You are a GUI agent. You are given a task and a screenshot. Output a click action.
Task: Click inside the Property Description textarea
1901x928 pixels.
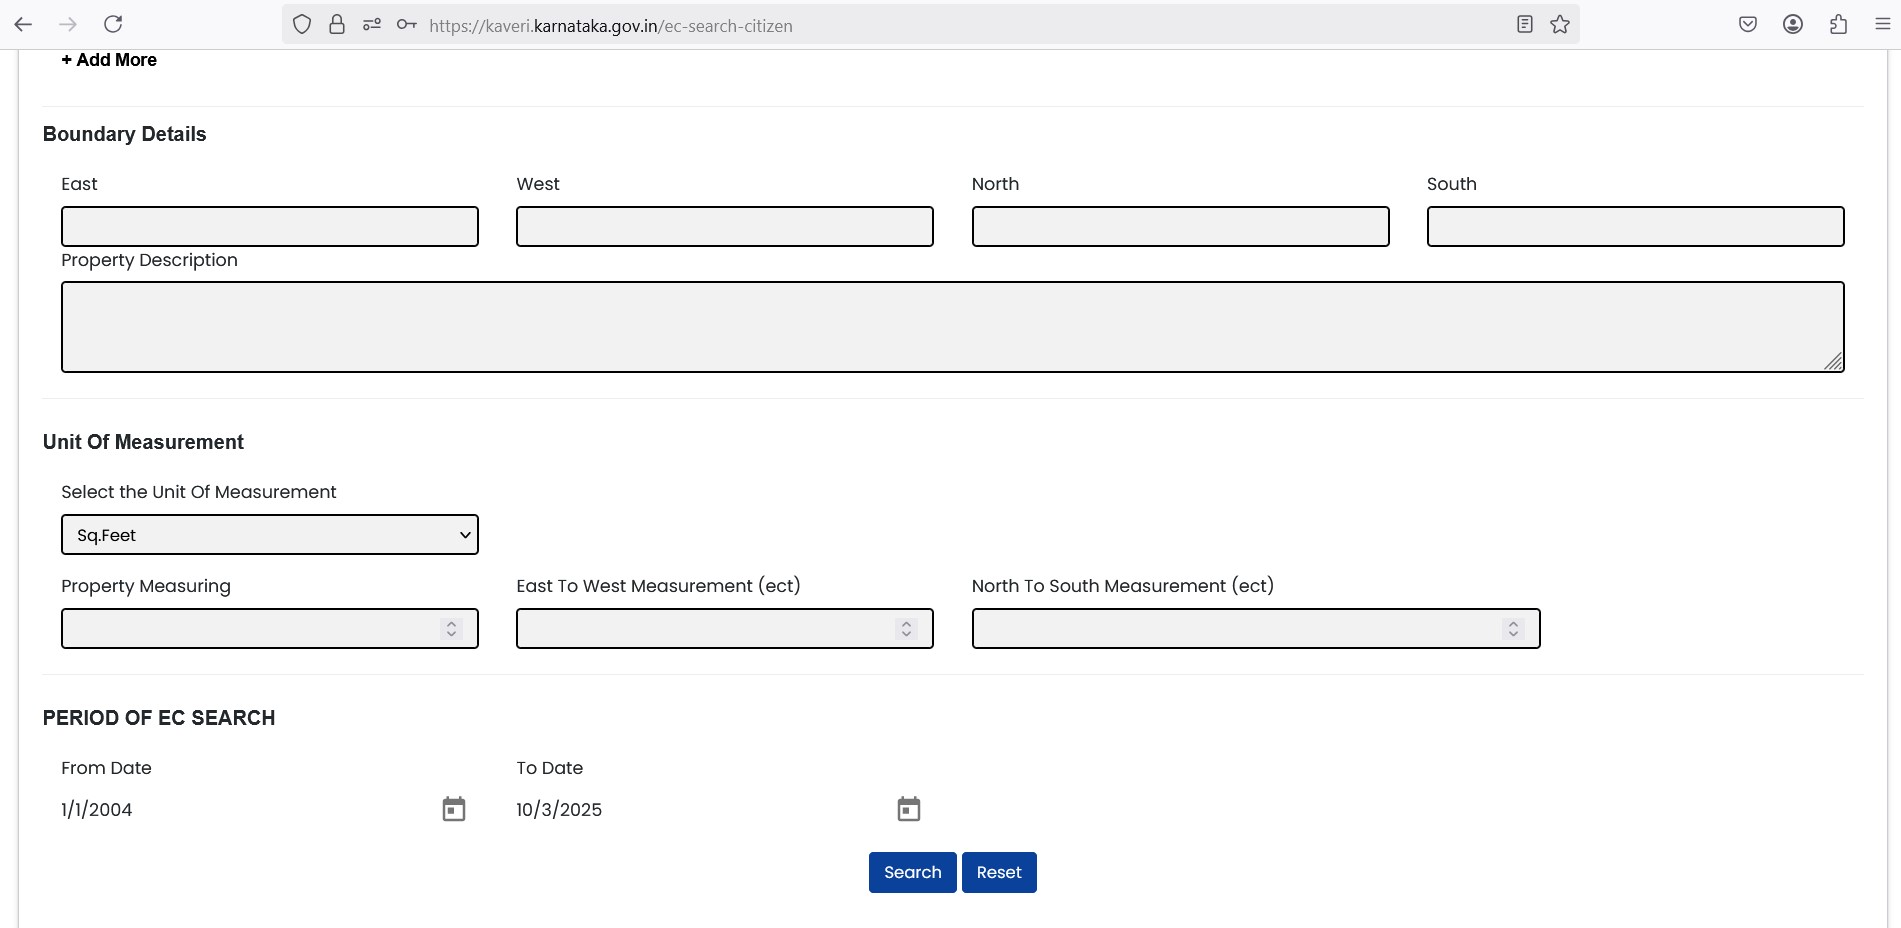pos(952,327)
